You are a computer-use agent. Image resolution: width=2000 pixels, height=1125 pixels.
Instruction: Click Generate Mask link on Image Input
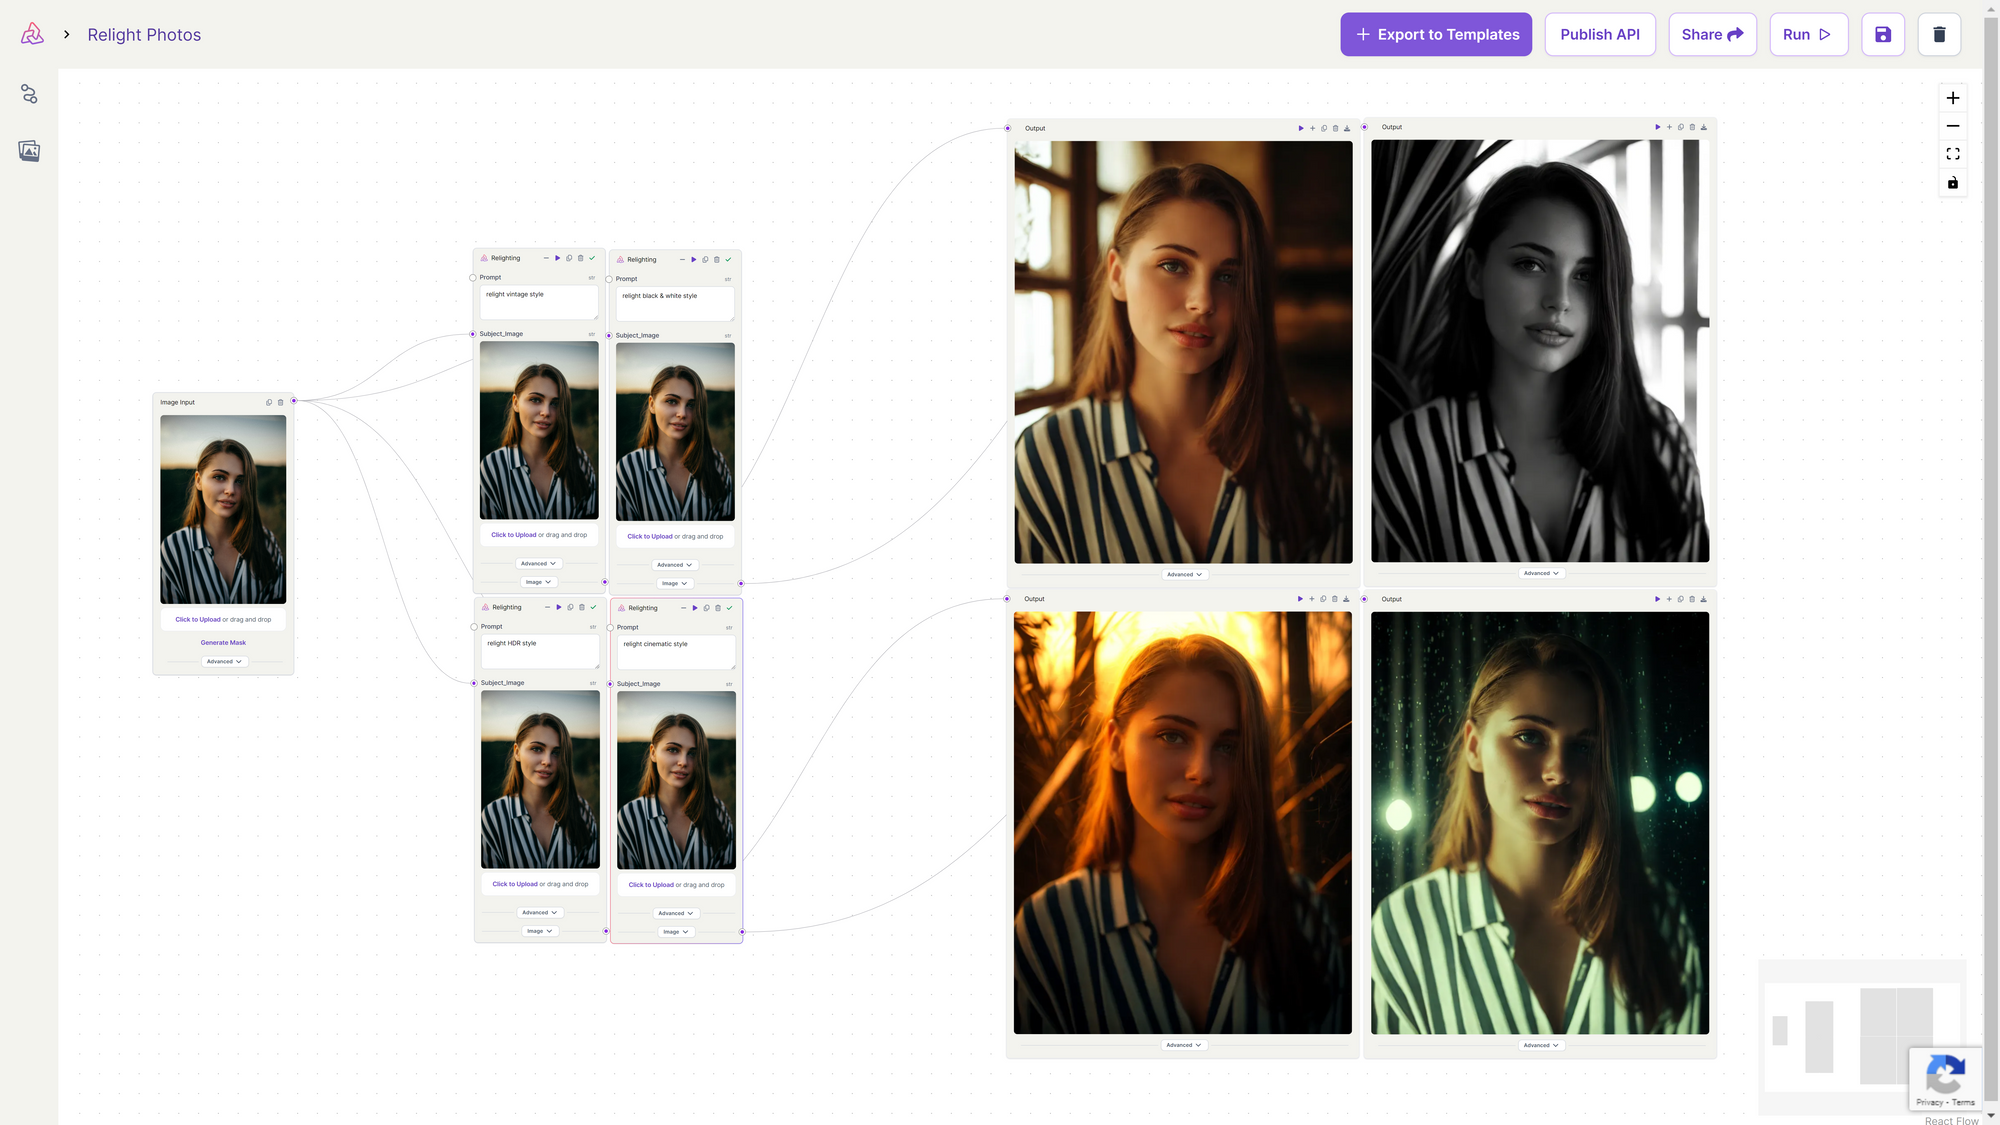coord(223,643)
